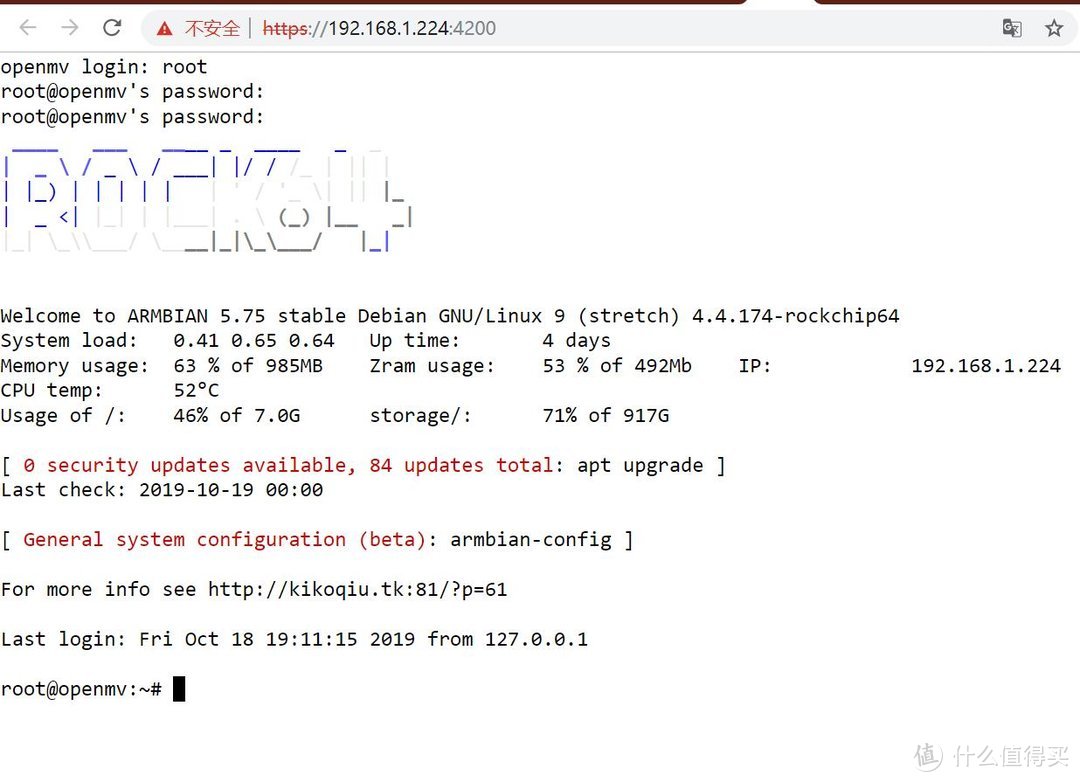Click the address bar URL 192.168.1.224:4200
Image resolution: width=1080 pixels, height=782 pixels.
coord(379,28)
